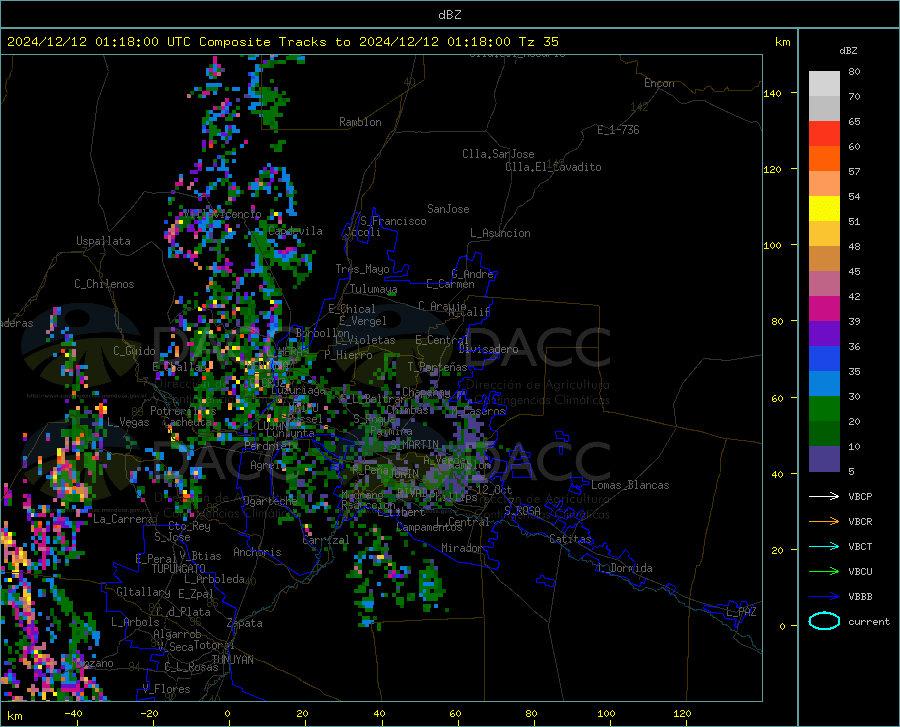Select the blue 35 dBZ color swatch
The image size is (900, 727).
tap(824, 359)
